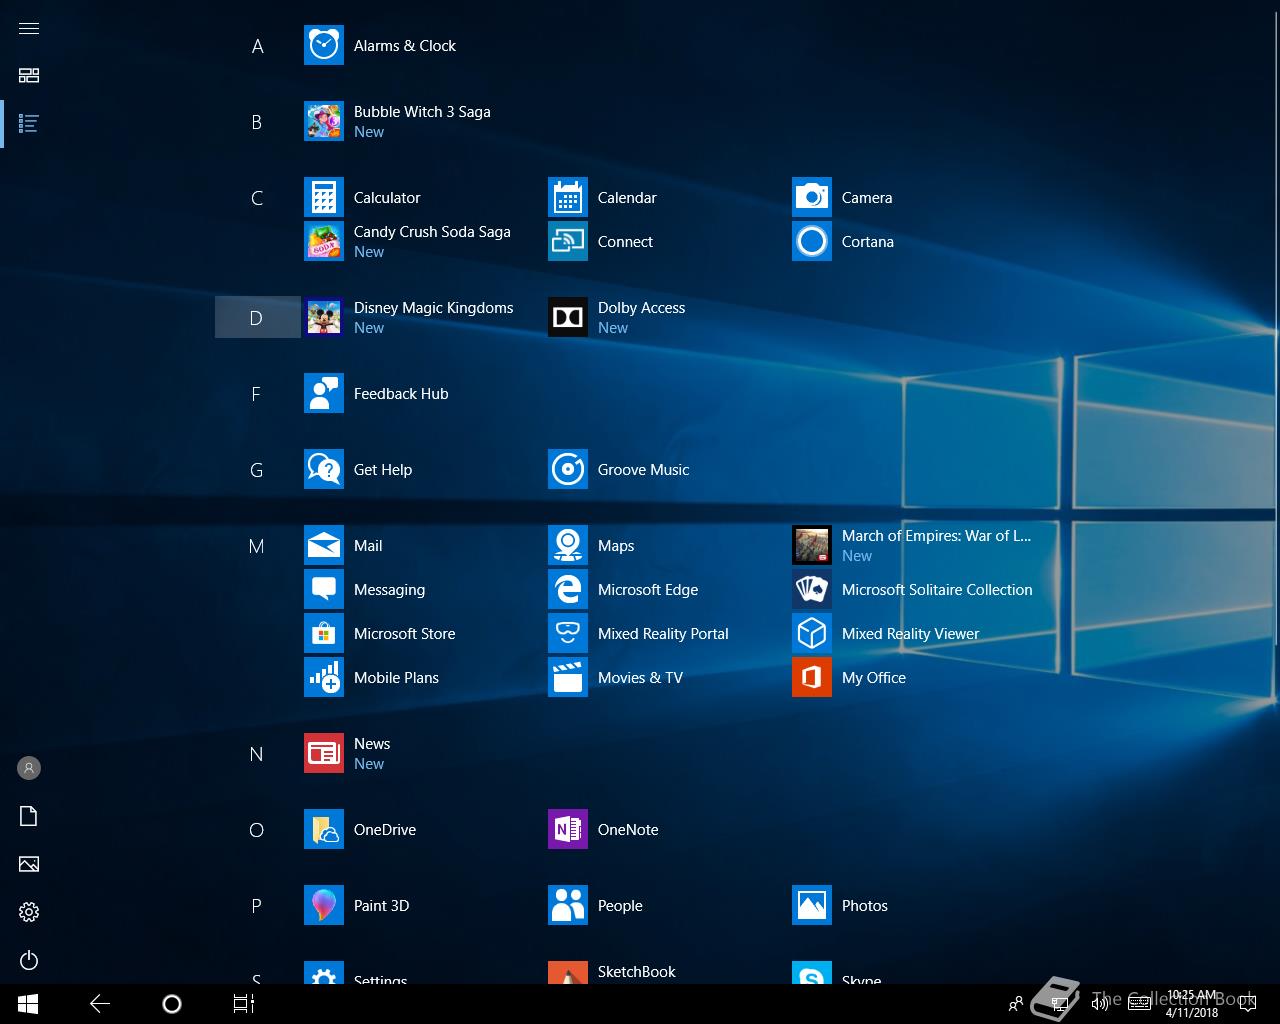This screenshot has height=1024, width=1280.
Task: Open Cortana circle on taskbar
Action: 172,1004
